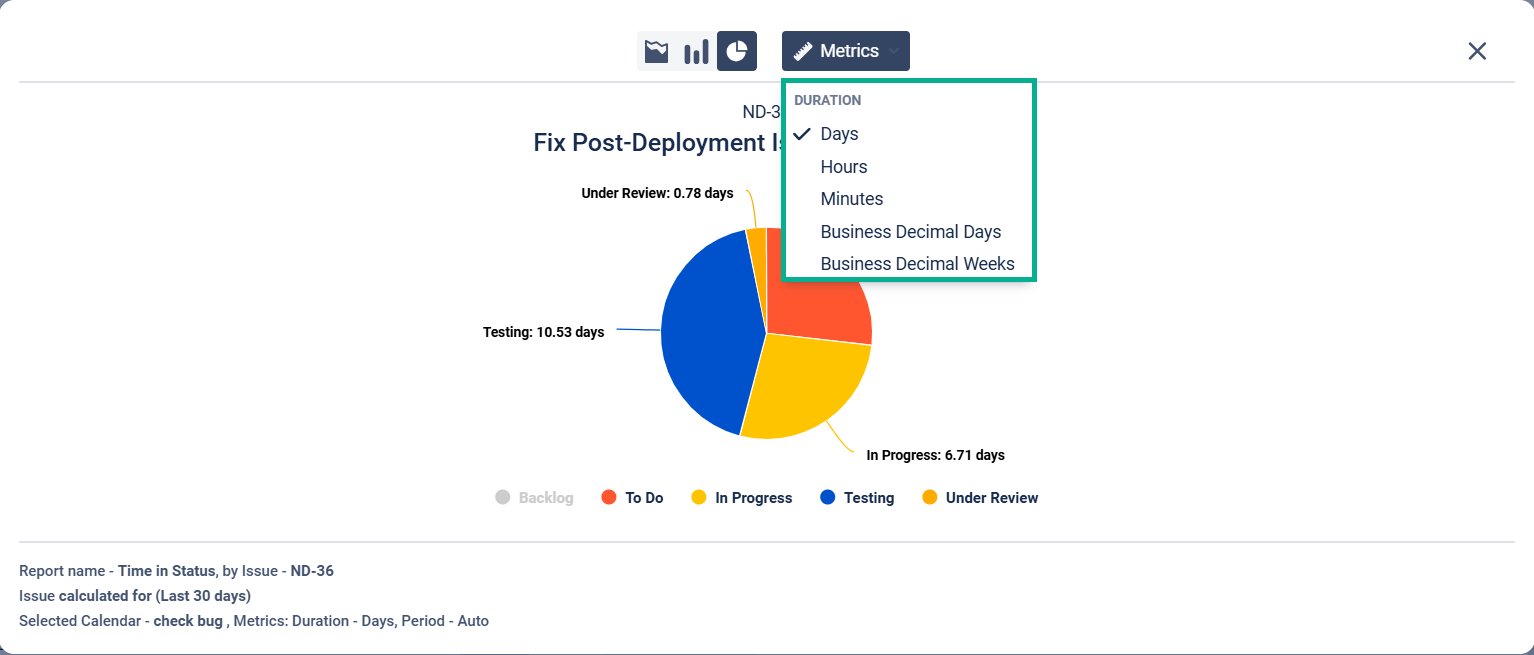Choose Hours from the duration menu

point(843,167)
